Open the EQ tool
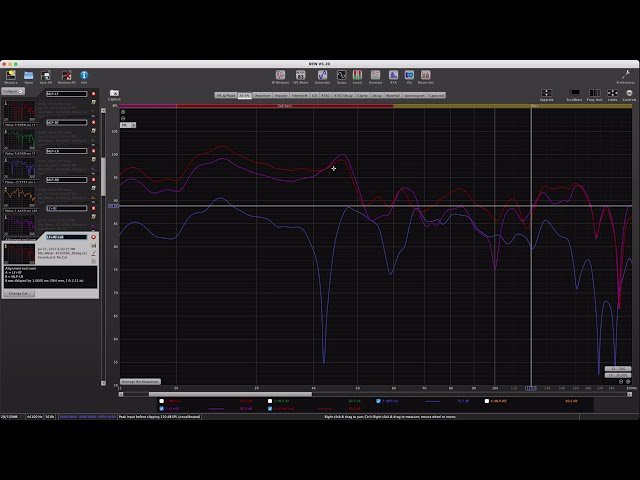Screen dimensions: 640x480 coord(409,75)
